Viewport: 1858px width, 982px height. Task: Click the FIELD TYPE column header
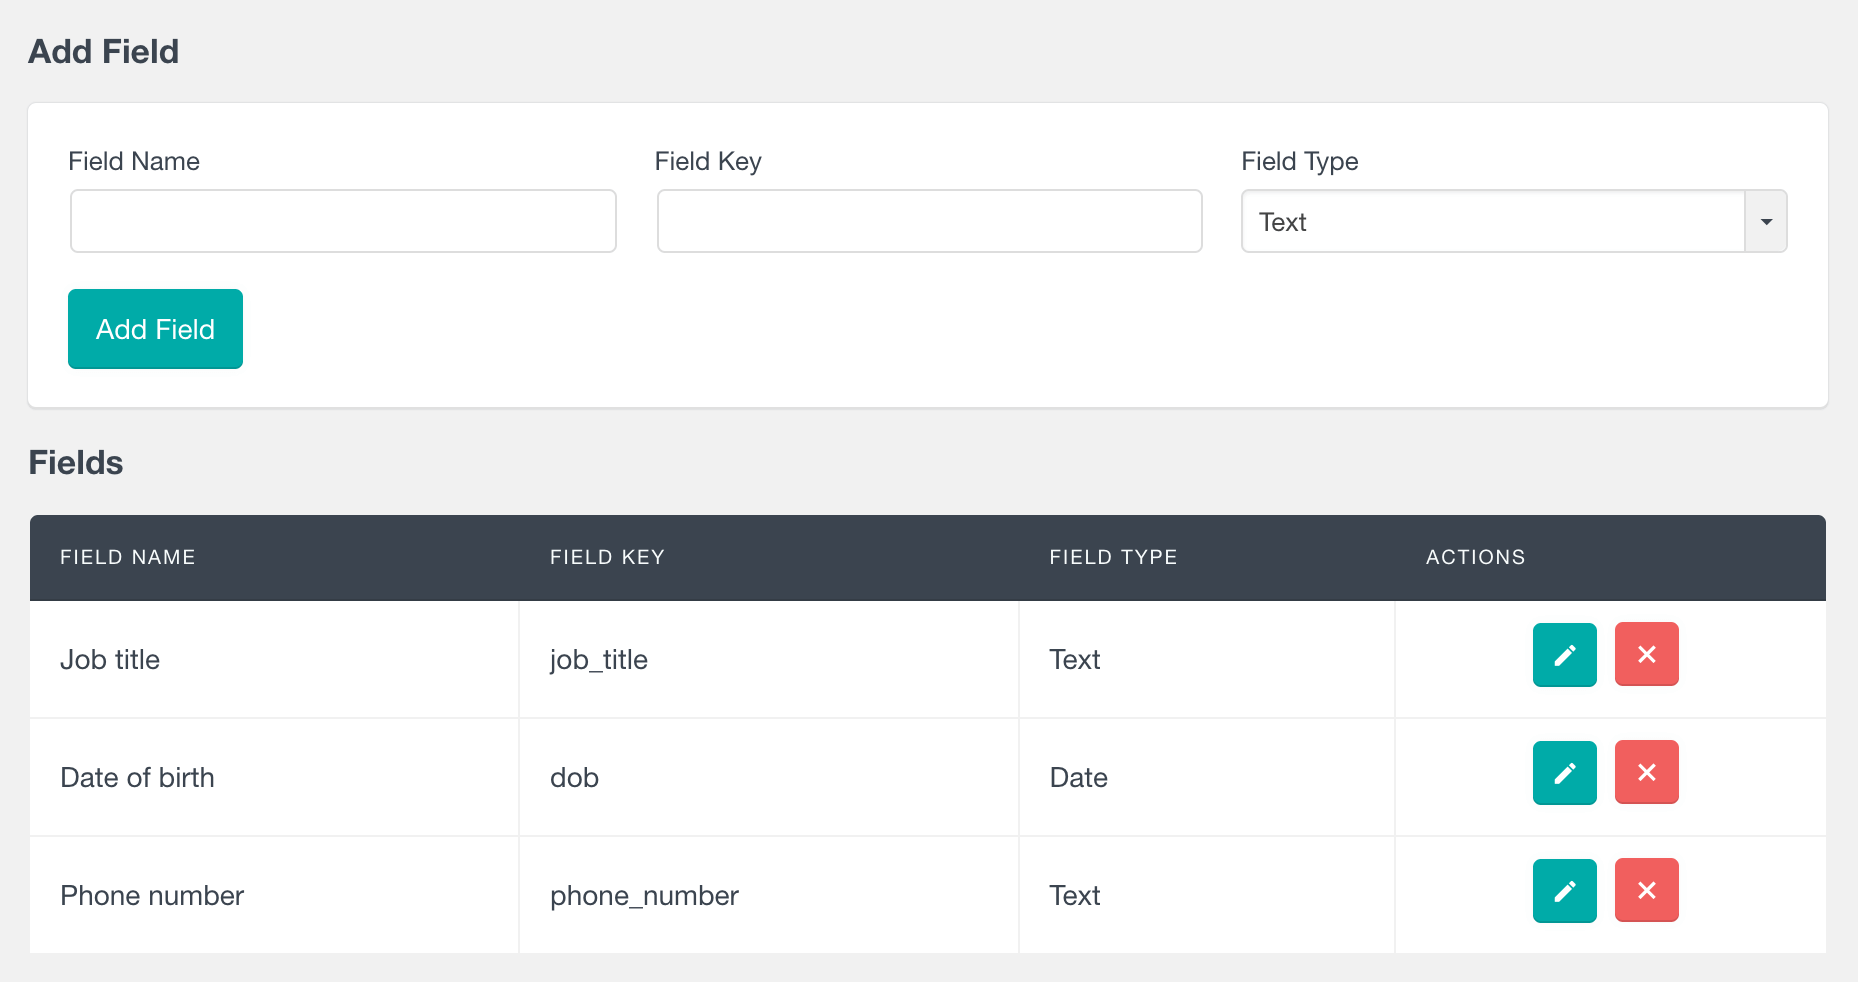[1113, 558]
